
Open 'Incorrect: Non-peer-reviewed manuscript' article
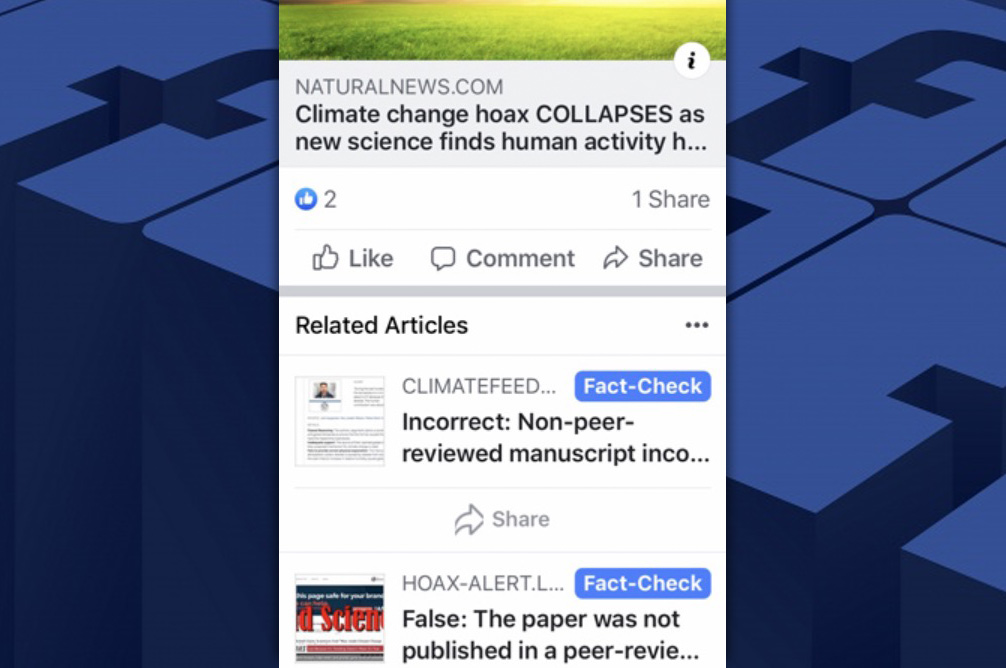click(556, 438)
